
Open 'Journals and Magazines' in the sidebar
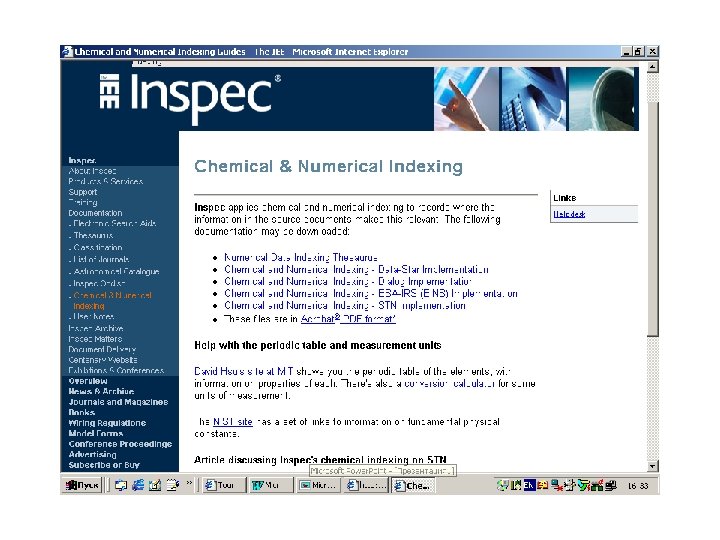tap(118, 402)
